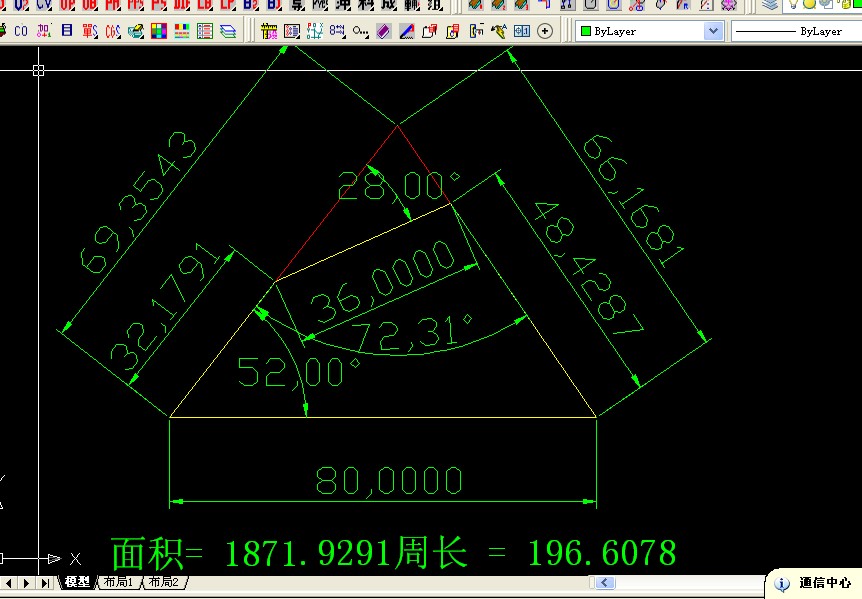Toggle the yellow sun freeze layer icon

point(809,4)
